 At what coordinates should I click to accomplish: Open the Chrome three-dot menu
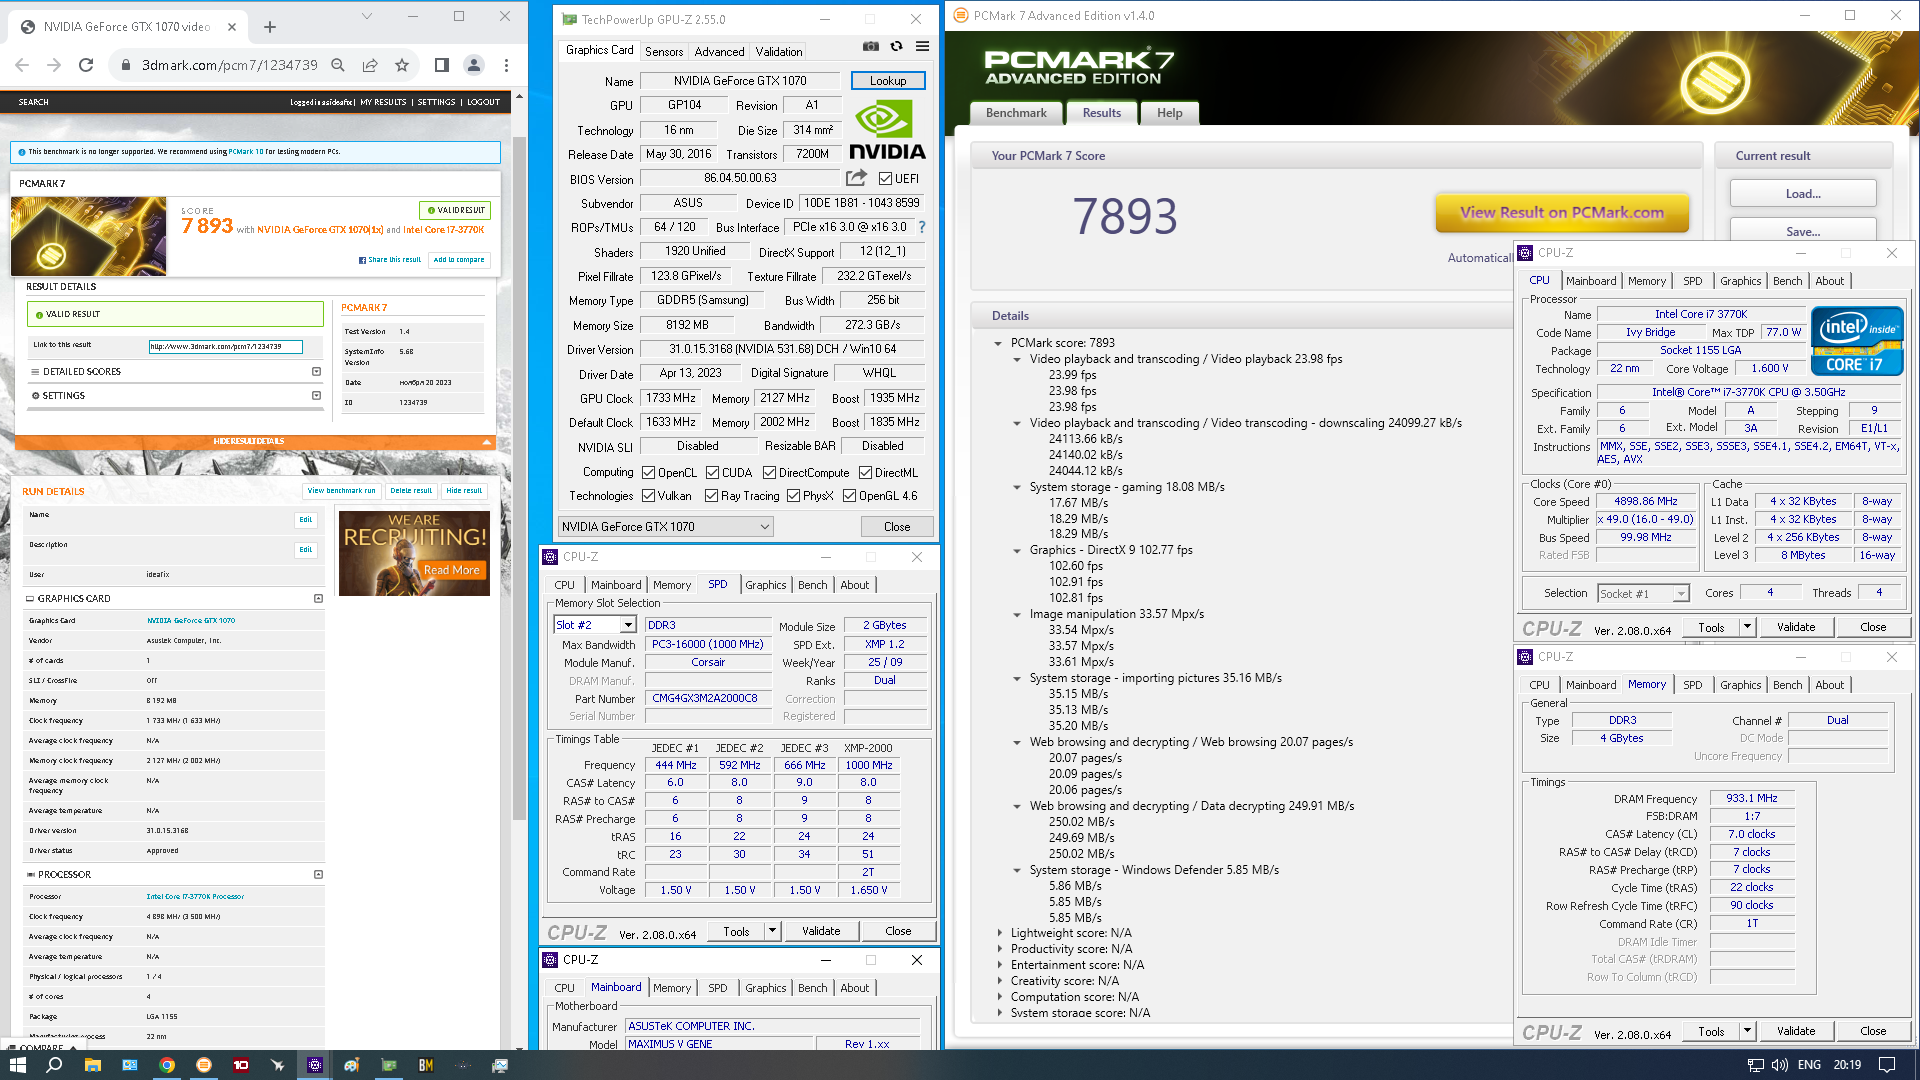pyautogui.click(x=506, y=65)
